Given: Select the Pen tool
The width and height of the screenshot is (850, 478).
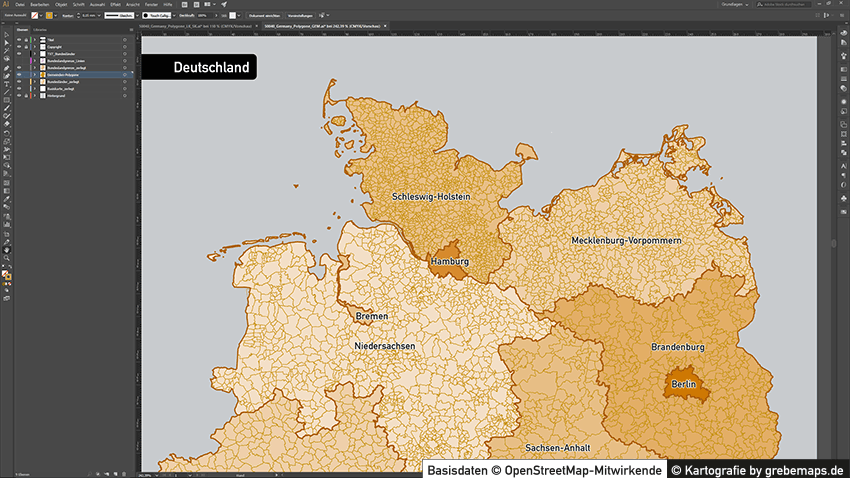Looking at the screenshot, I should tap(6, 68).
